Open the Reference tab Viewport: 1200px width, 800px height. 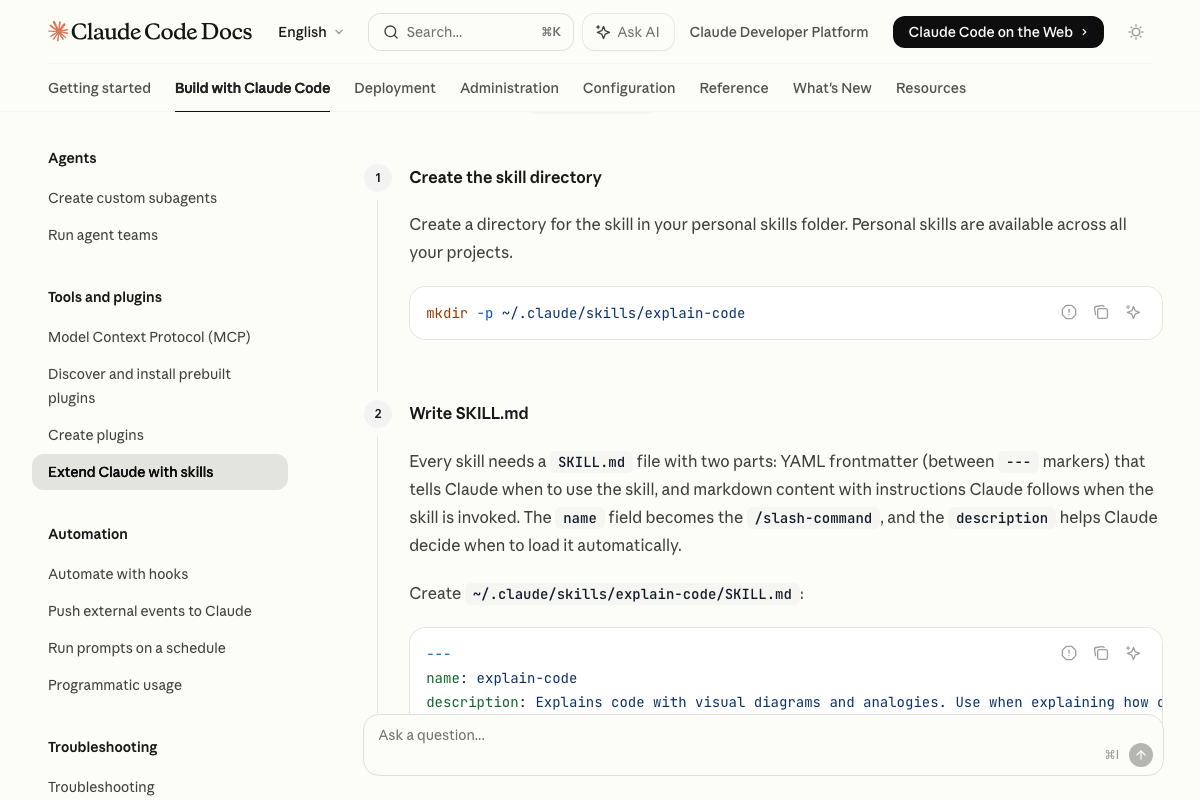coord(734,88)
